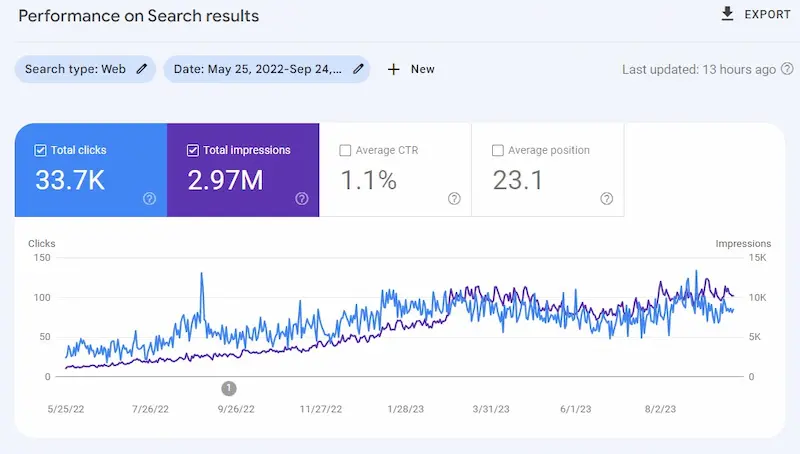Click the annotation marker 1 on chart
Screen dimensions: 800x454
(x=229, y=388)
